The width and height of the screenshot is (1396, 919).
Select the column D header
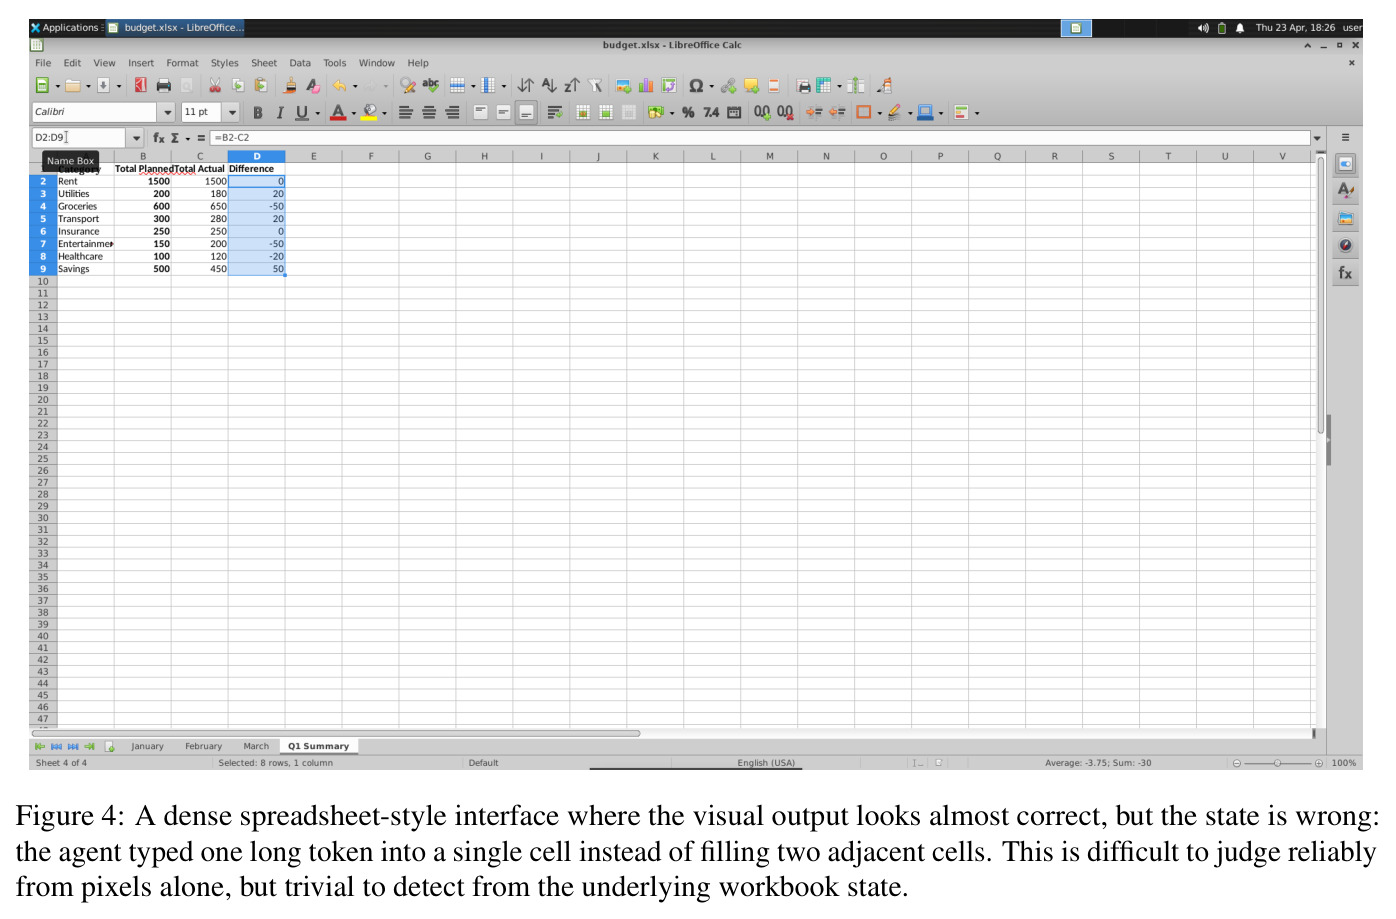[256, 156]
